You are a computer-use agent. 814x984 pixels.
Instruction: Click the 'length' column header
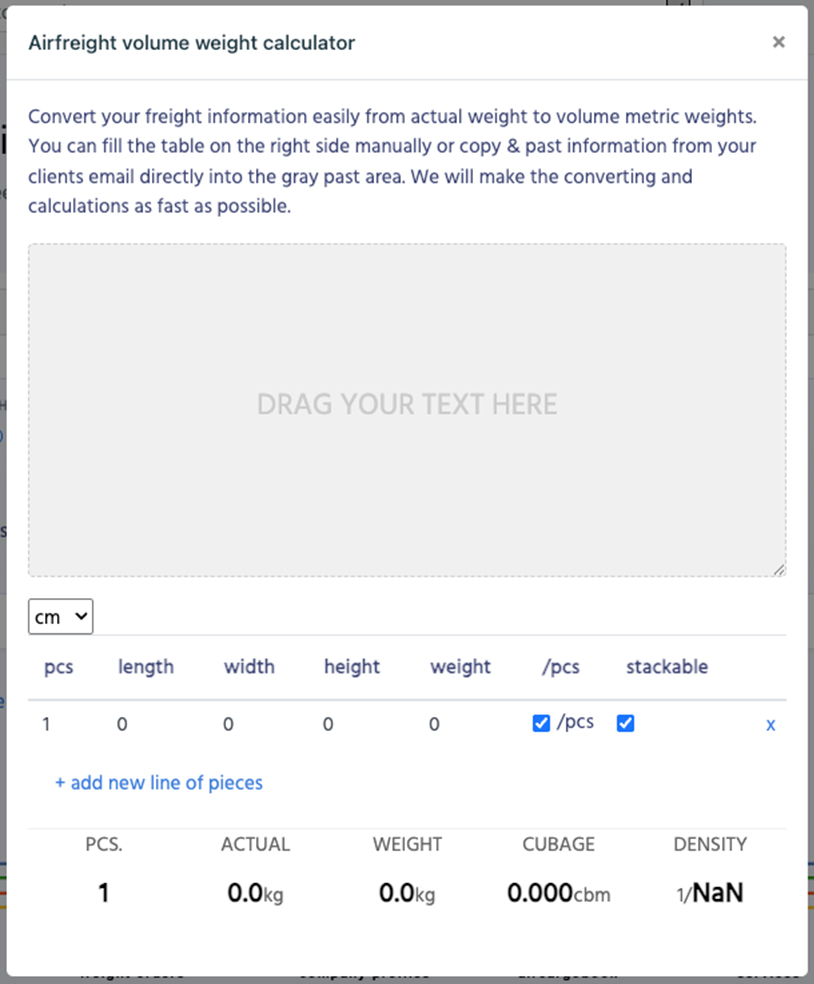coord(146,667)
